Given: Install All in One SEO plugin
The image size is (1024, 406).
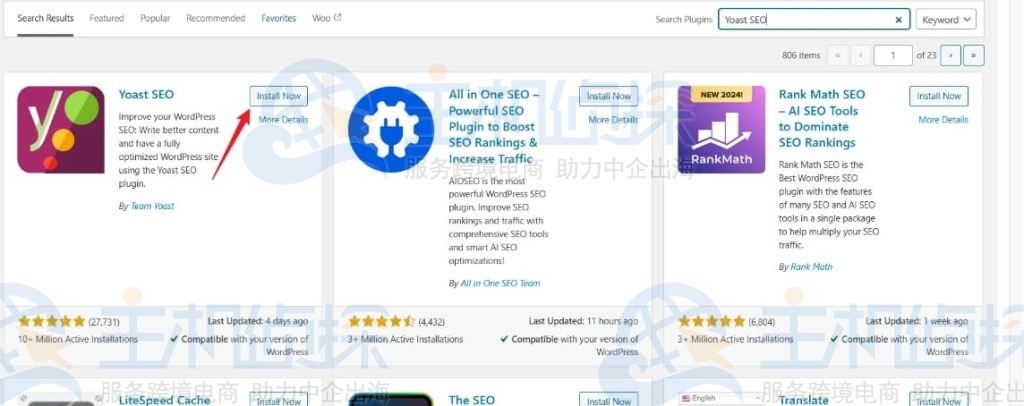Looking at the screenshot, I should click(609, 96).
